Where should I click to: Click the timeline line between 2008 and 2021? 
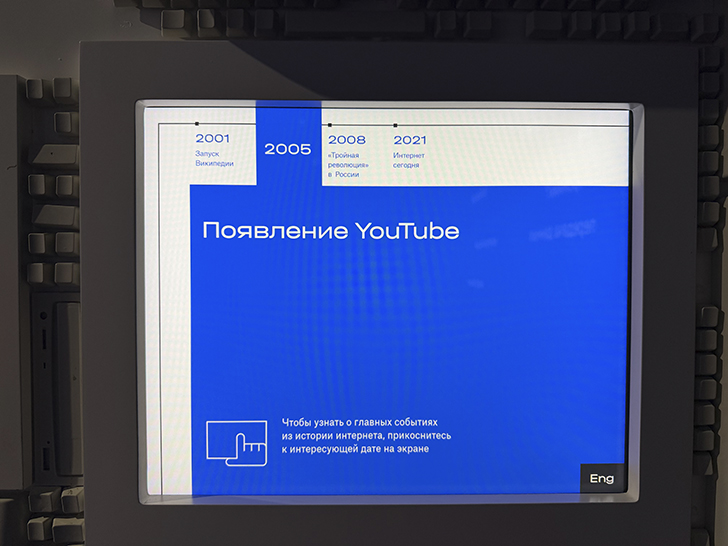click(363, 125)
